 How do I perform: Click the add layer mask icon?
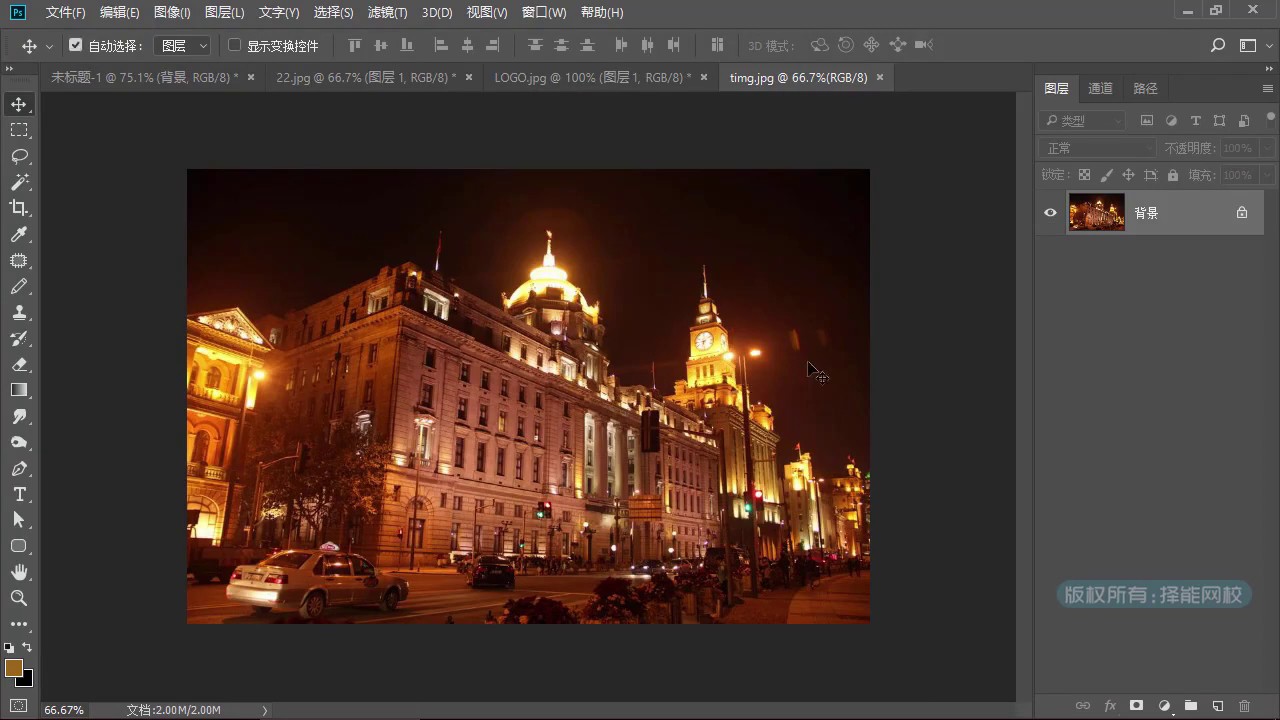(1137, 706)
